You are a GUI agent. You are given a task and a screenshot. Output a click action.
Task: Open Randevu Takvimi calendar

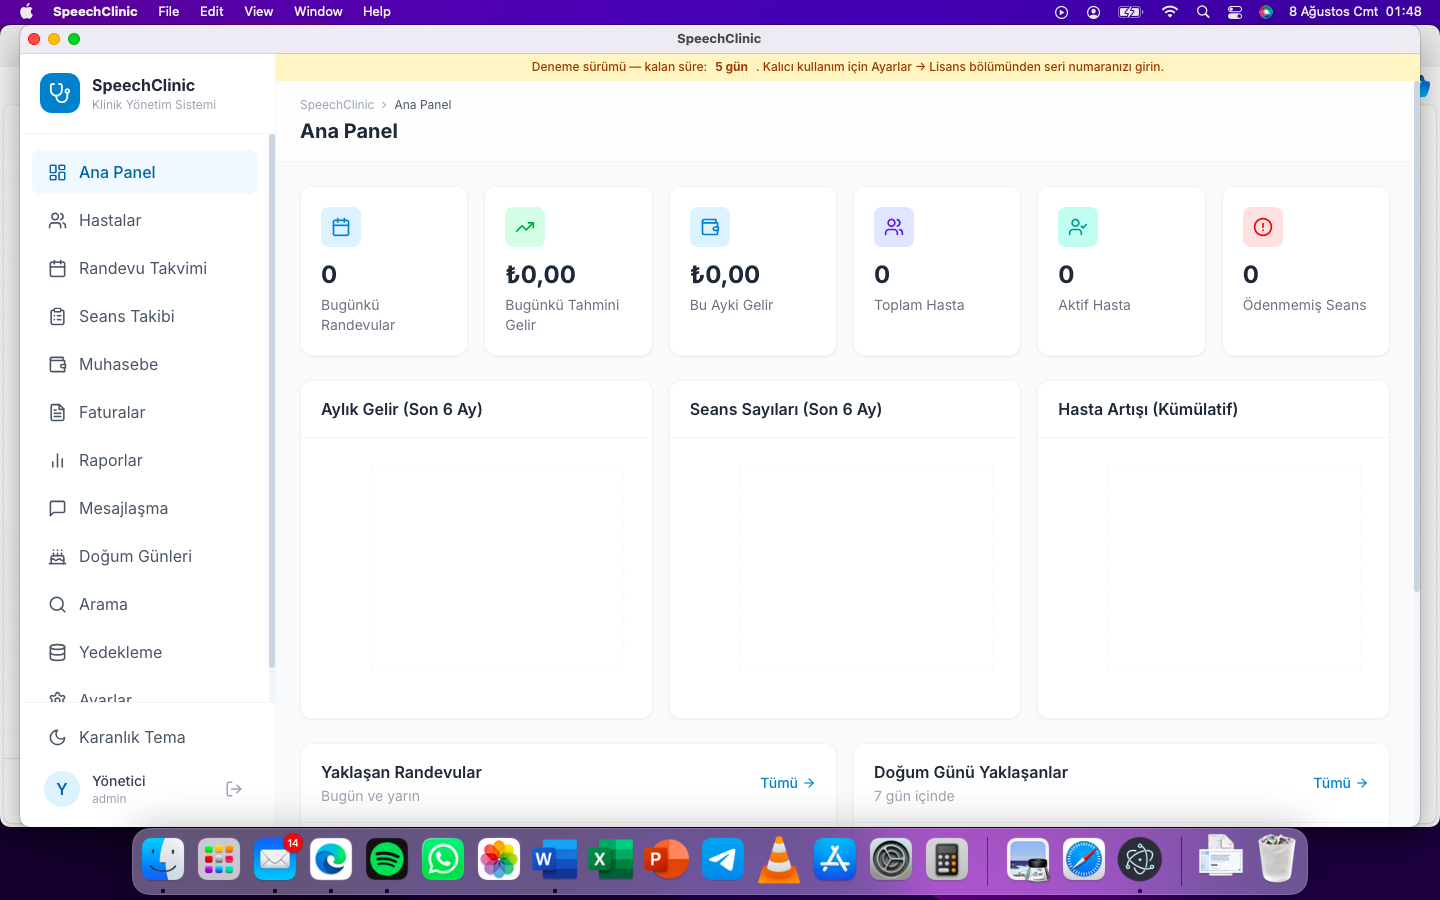[144, 268]
